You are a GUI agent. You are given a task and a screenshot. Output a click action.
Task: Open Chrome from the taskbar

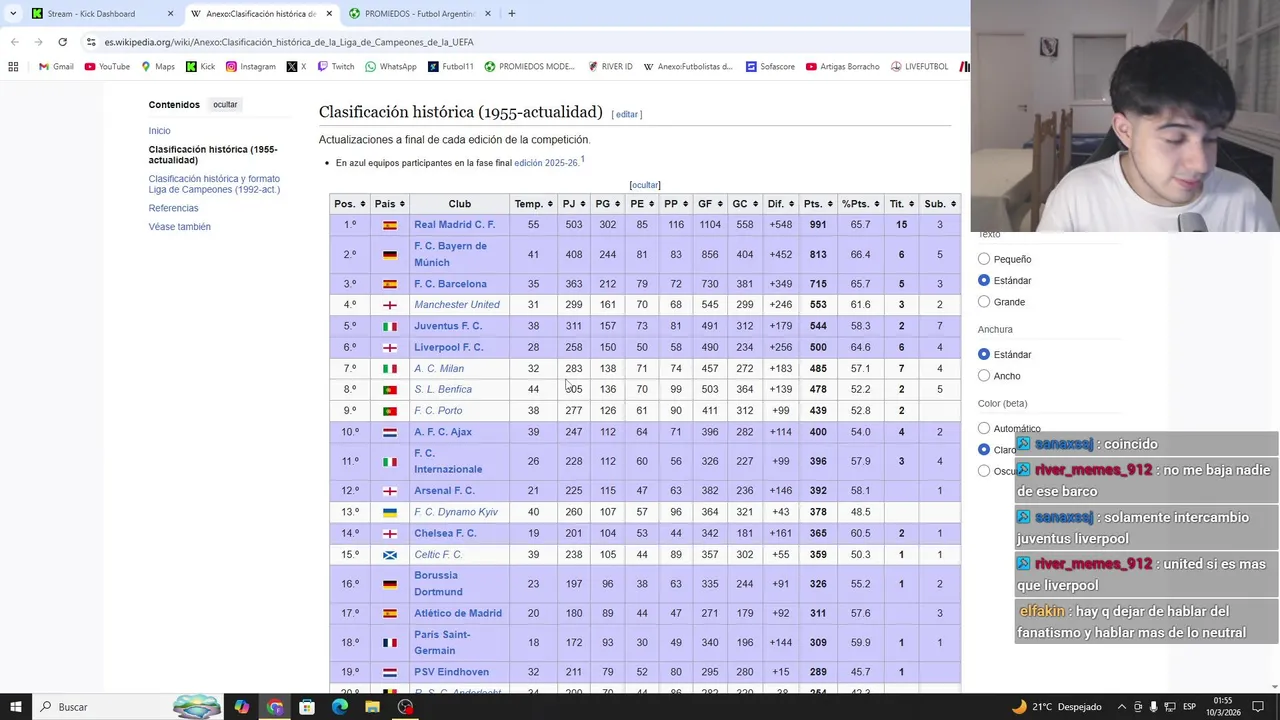(x=275, y=707)
